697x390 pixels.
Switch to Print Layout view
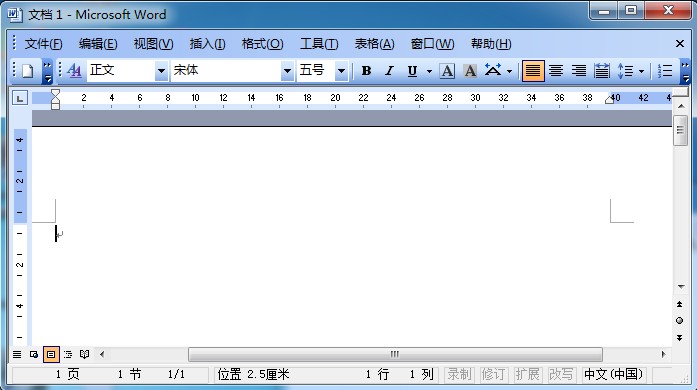[x=51, y=354]
